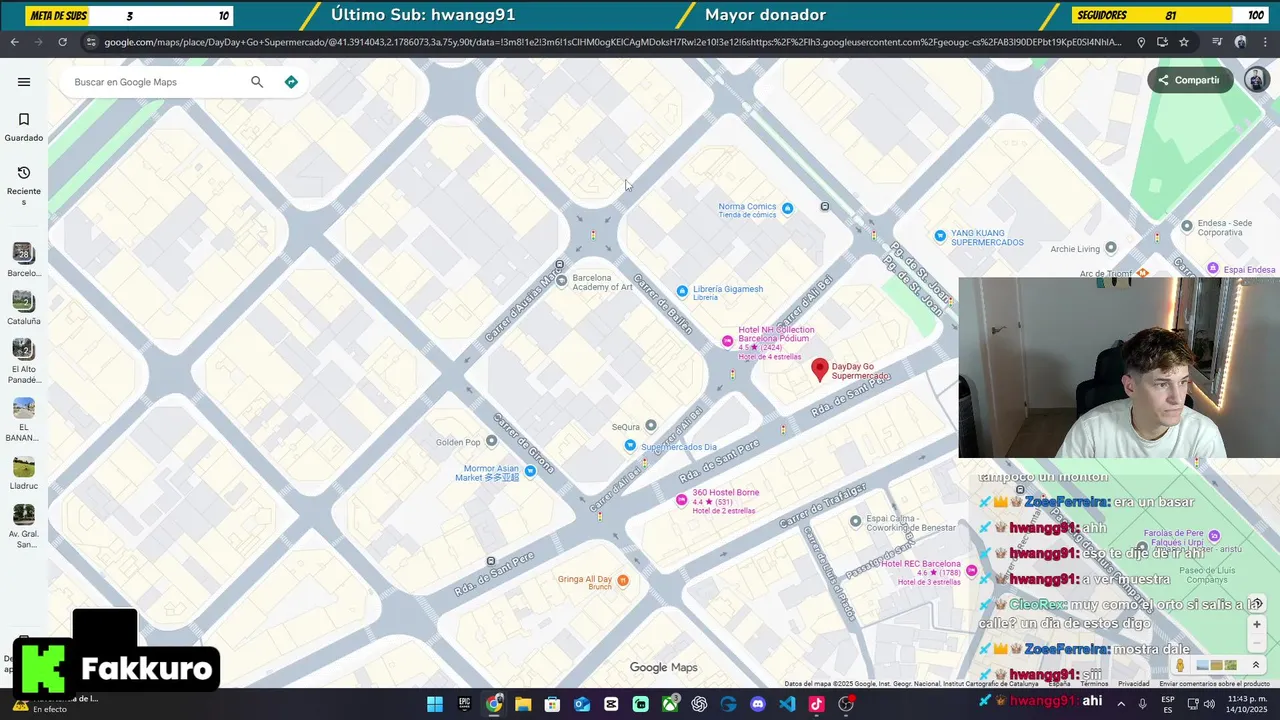Click the browser back arrow
Screen dimensions: 1280x720
14,42
